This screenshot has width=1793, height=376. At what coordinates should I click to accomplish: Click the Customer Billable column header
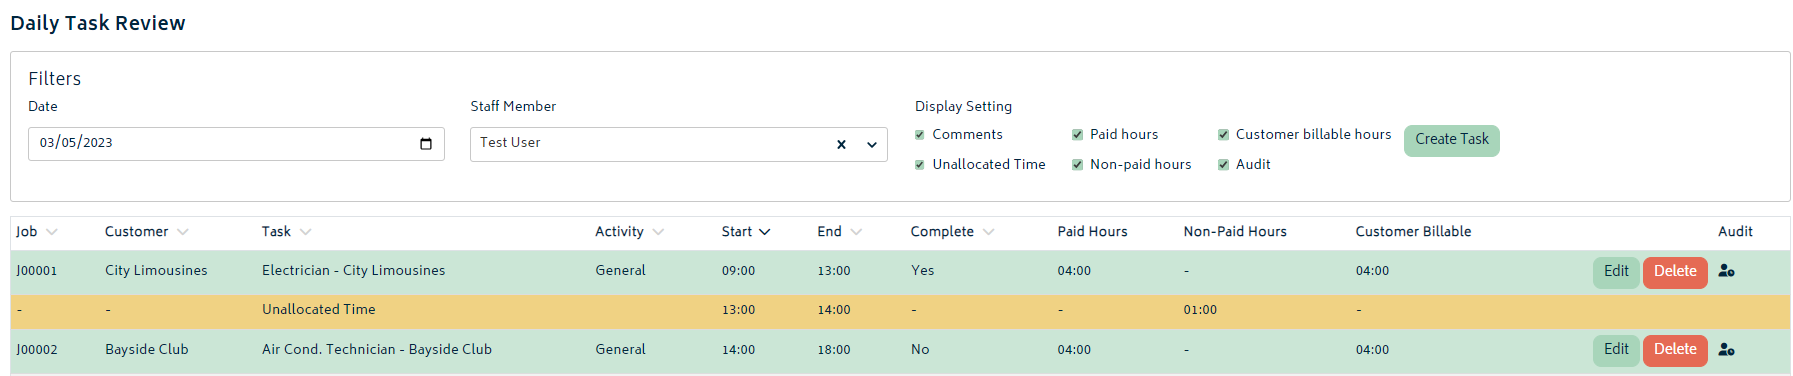(1413, 232)
